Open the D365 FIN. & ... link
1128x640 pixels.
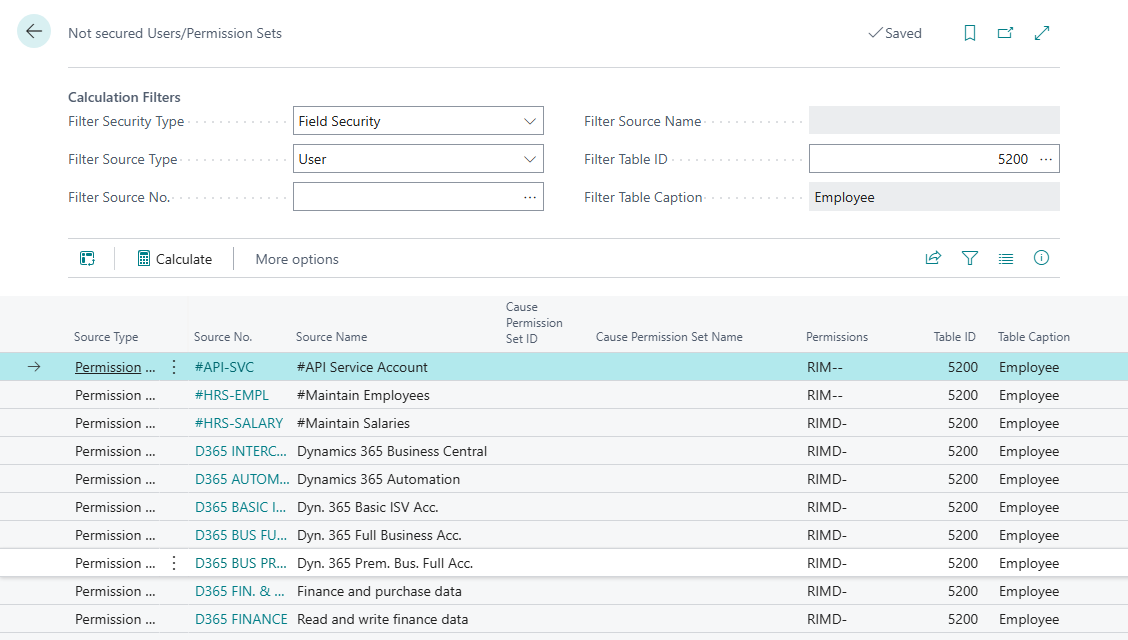click(x=240, y=591)
